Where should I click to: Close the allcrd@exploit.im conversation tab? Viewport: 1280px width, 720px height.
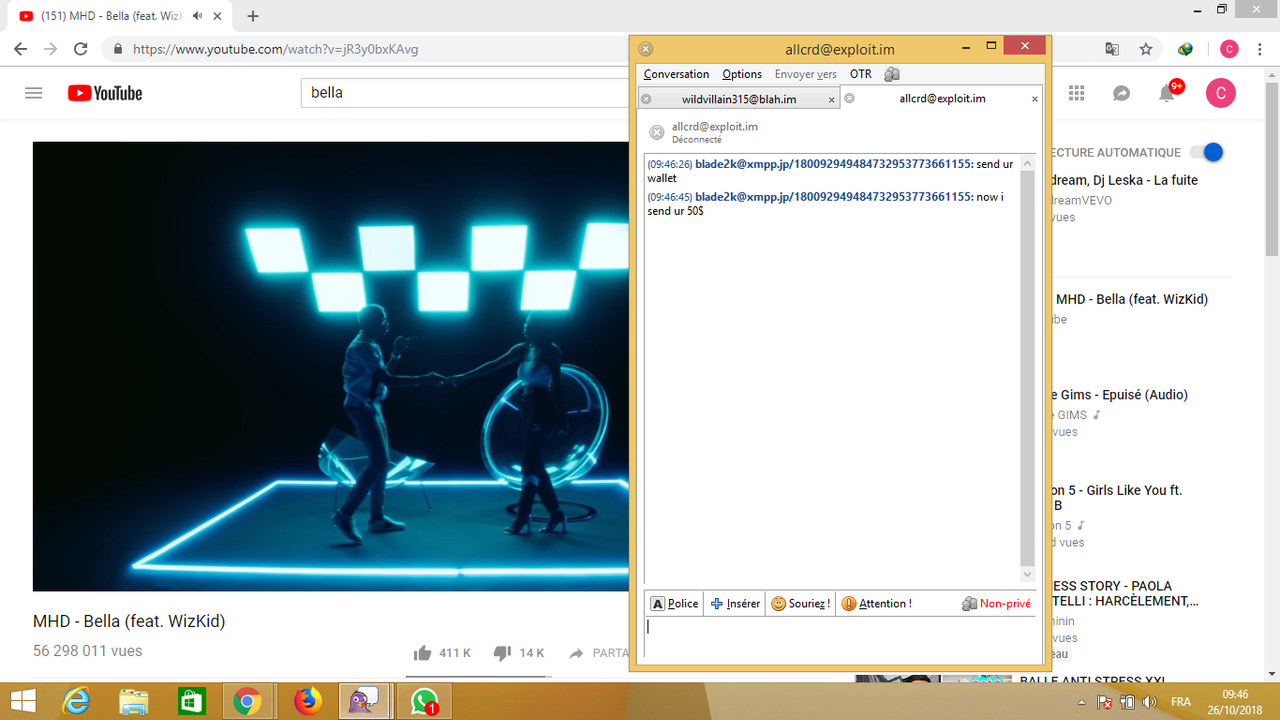[x=1035, y=99]
